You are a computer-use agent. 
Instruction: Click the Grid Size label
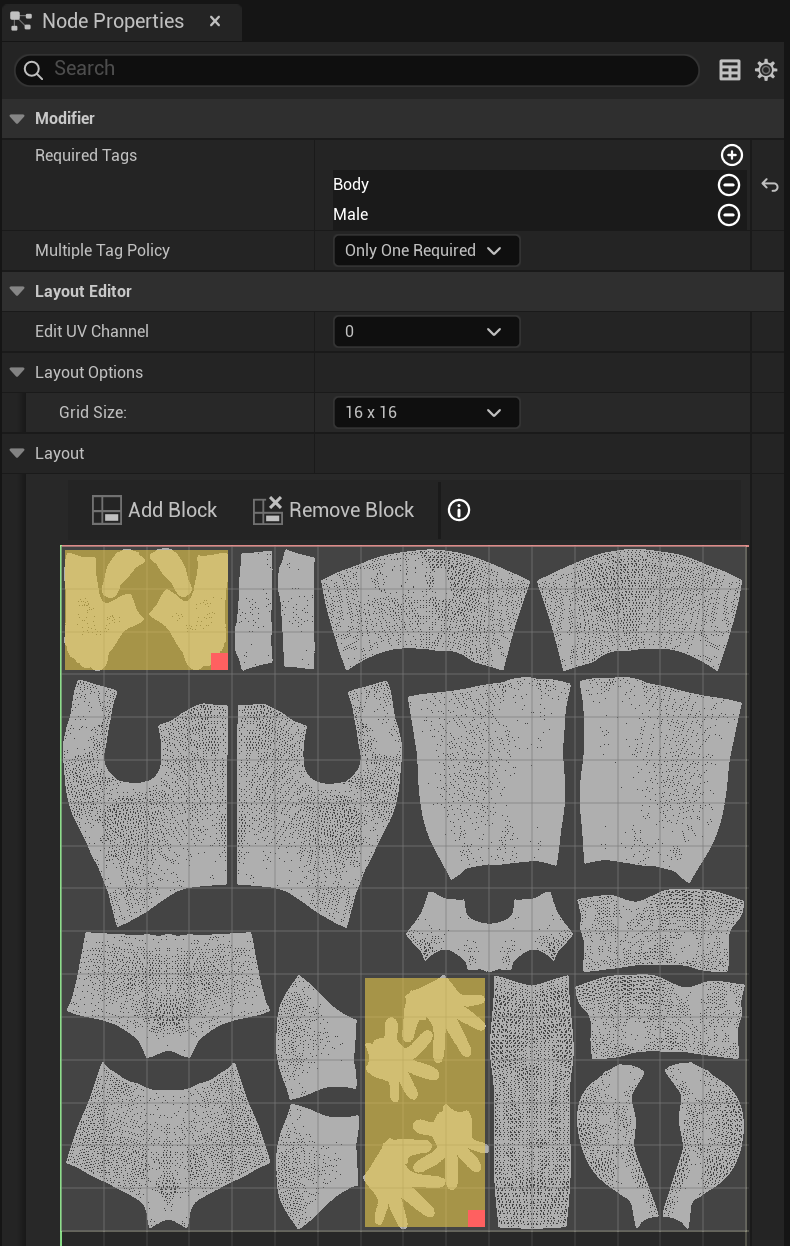click(92, 413)
